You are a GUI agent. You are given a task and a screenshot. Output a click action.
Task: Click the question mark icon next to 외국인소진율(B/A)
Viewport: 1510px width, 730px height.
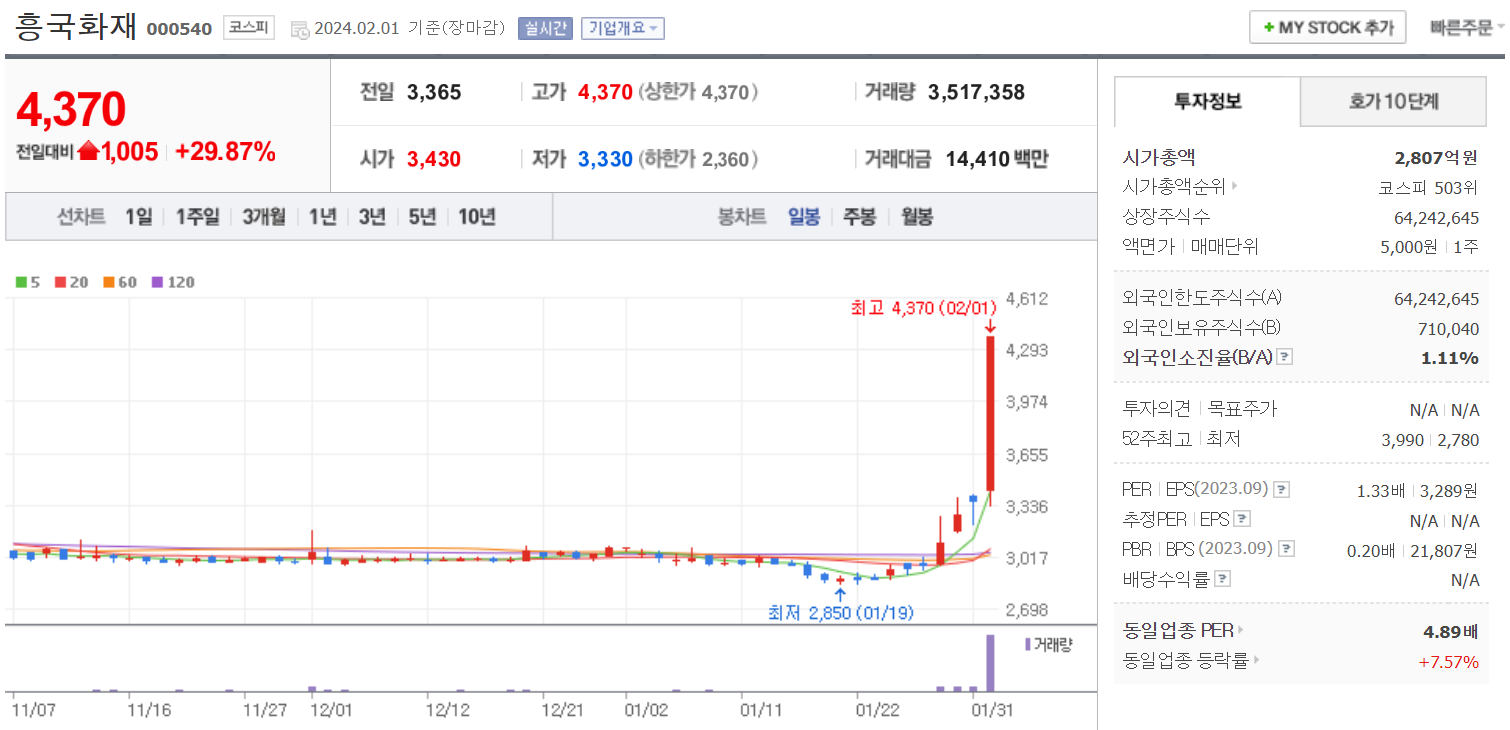1285,357
